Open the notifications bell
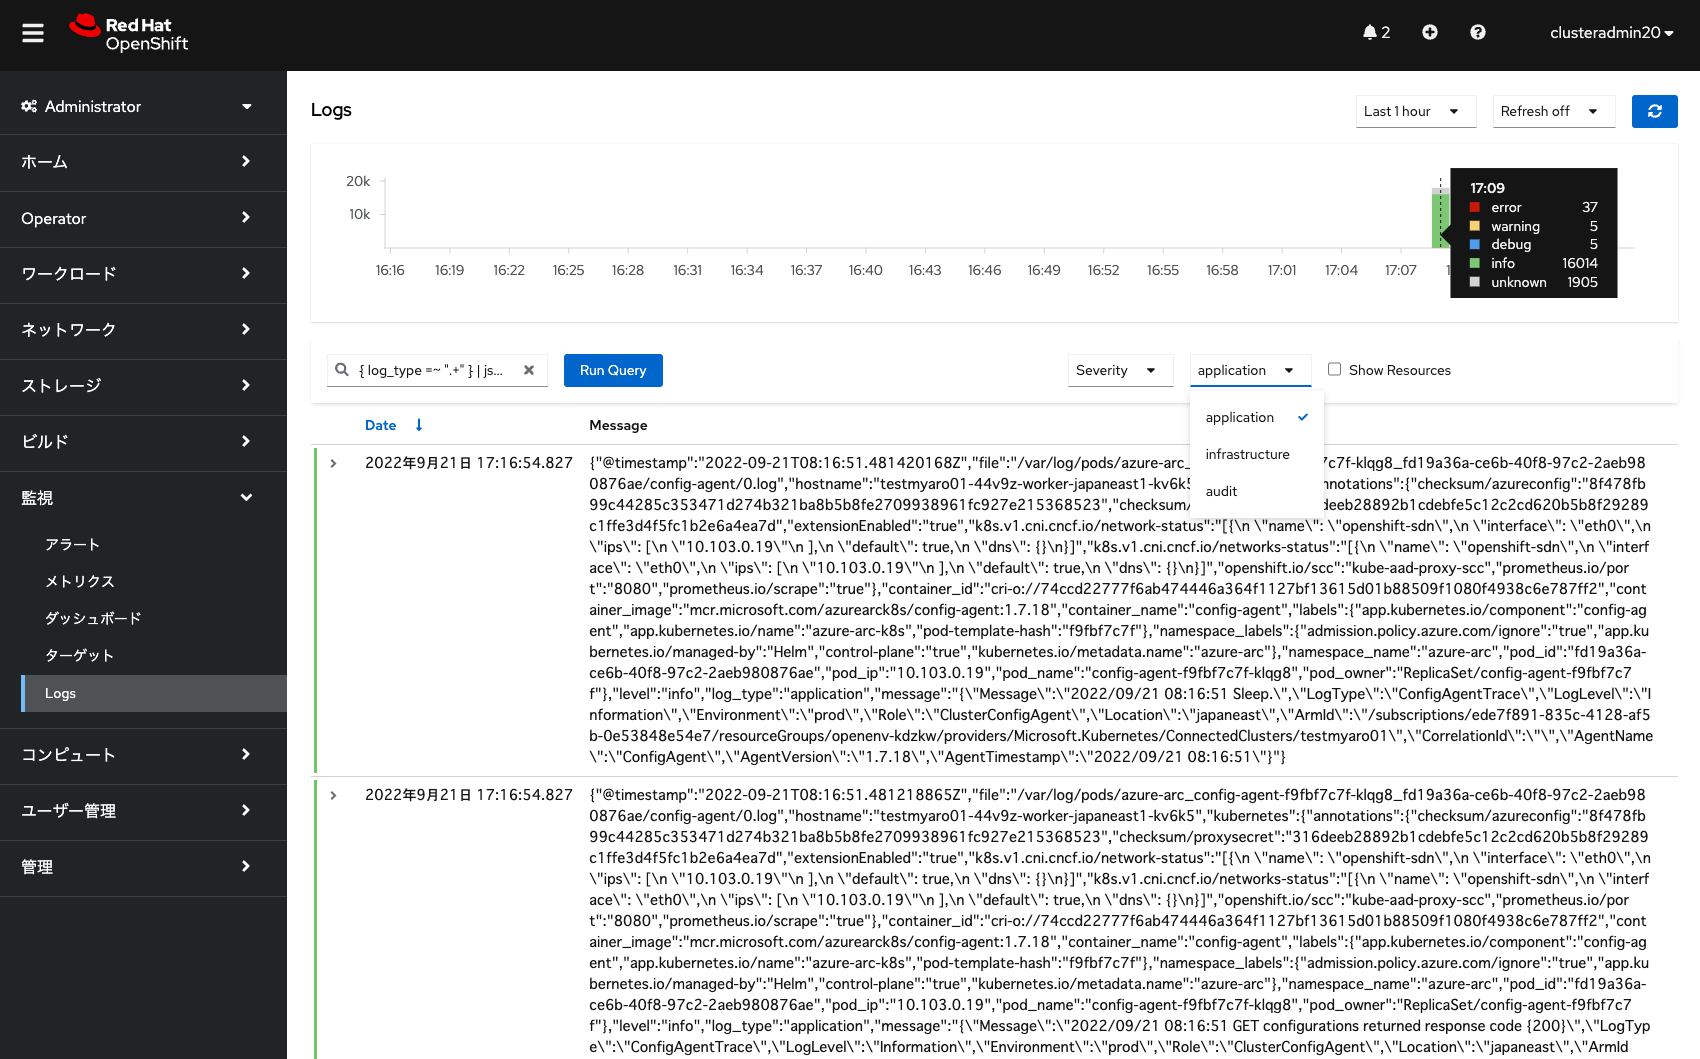Viewport: 1700px width, 1059px height. coord(1376,32)
